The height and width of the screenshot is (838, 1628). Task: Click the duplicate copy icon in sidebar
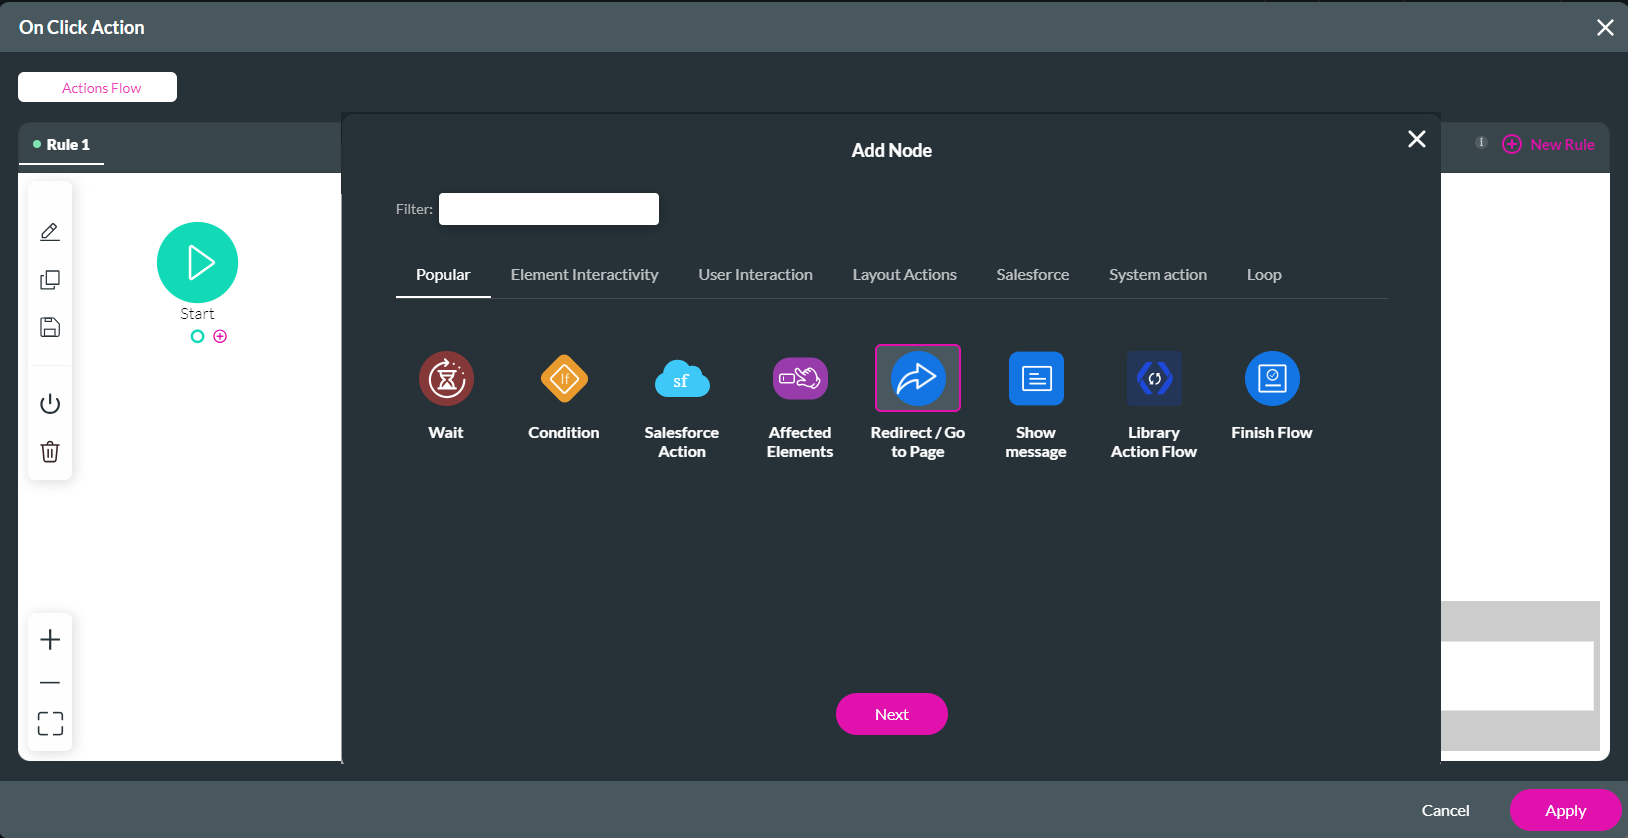coord(50,280)
